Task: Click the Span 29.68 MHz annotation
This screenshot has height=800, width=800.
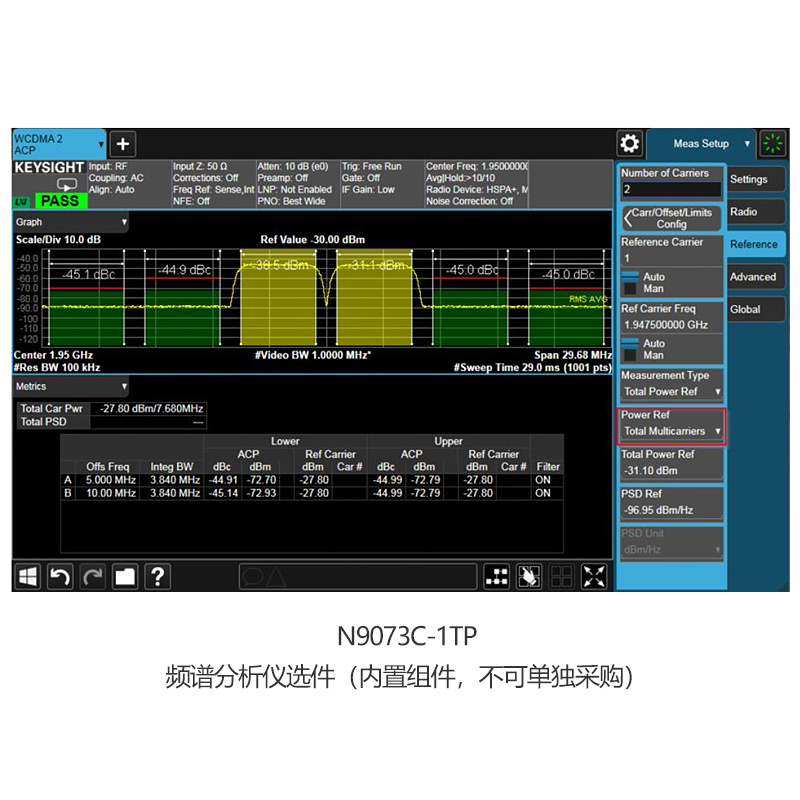Action: pos(572,355)
